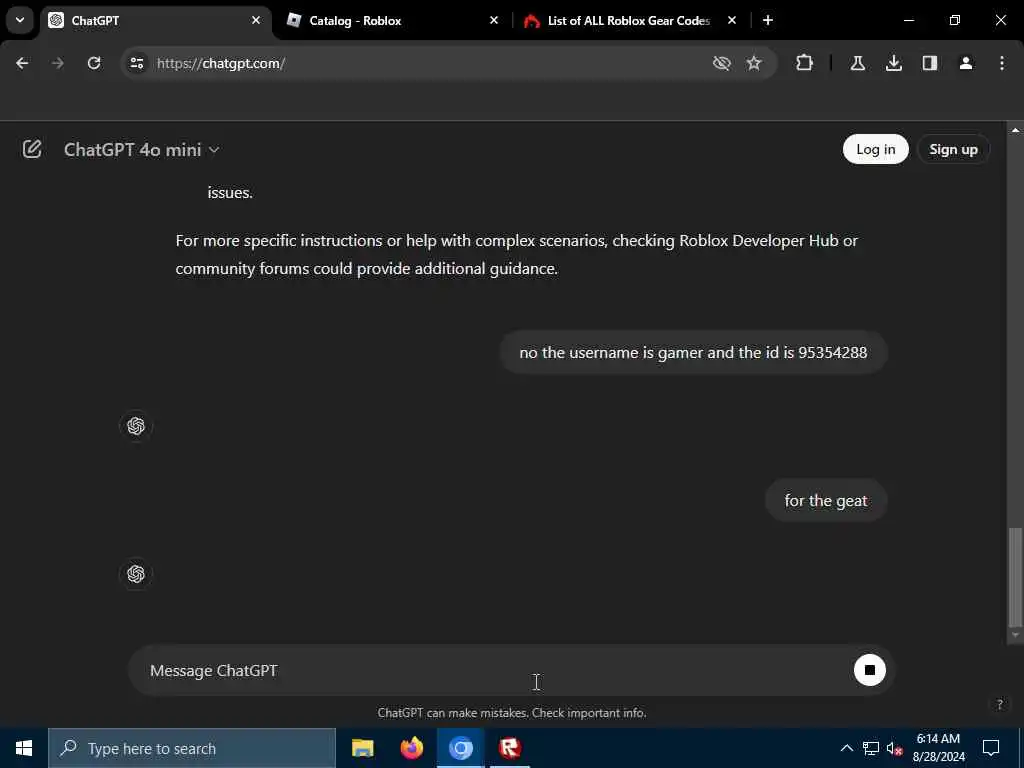
Task: Click the help question mark icon
Action: point(999,704)
